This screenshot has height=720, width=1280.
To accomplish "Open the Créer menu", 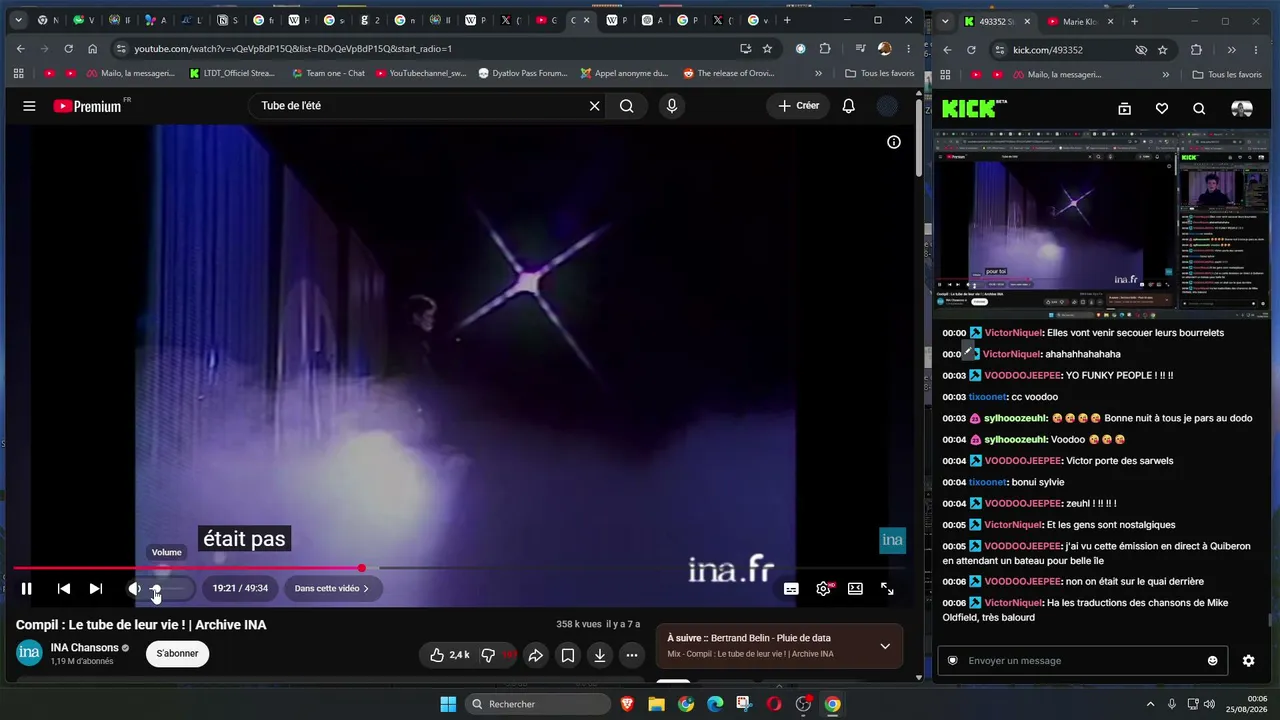I will click(x=798, y=106).
